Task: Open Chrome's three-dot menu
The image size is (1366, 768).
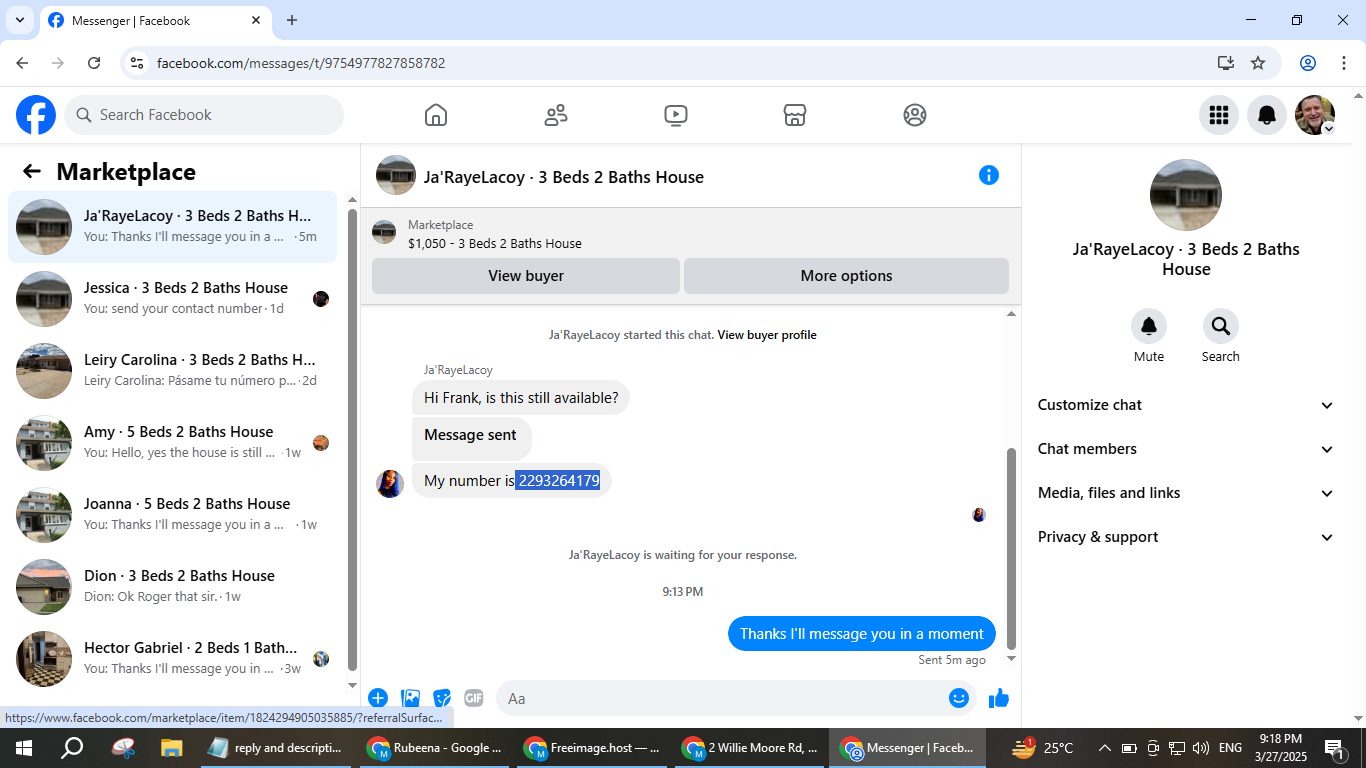Action: click(1344, 63)
